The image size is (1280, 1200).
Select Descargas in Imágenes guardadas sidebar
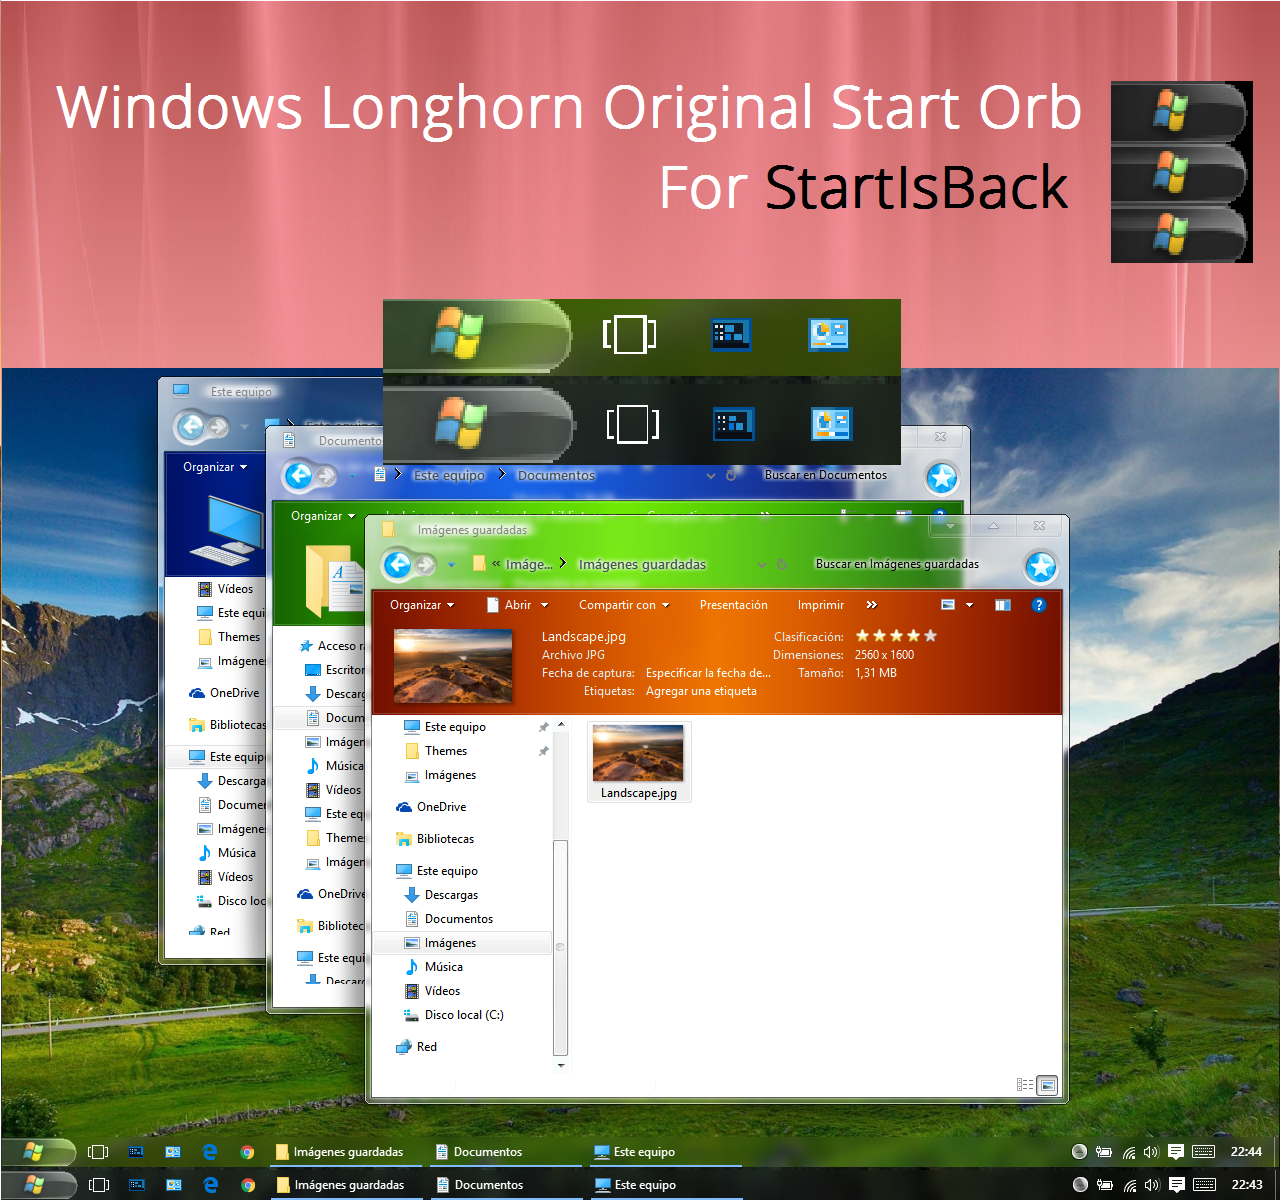(441, 895)
